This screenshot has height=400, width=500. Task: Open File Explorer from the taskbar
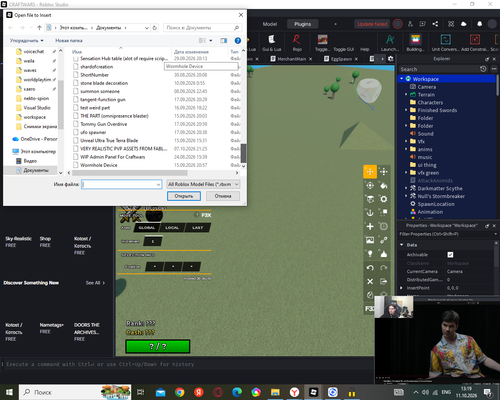(x=275, y=392)
